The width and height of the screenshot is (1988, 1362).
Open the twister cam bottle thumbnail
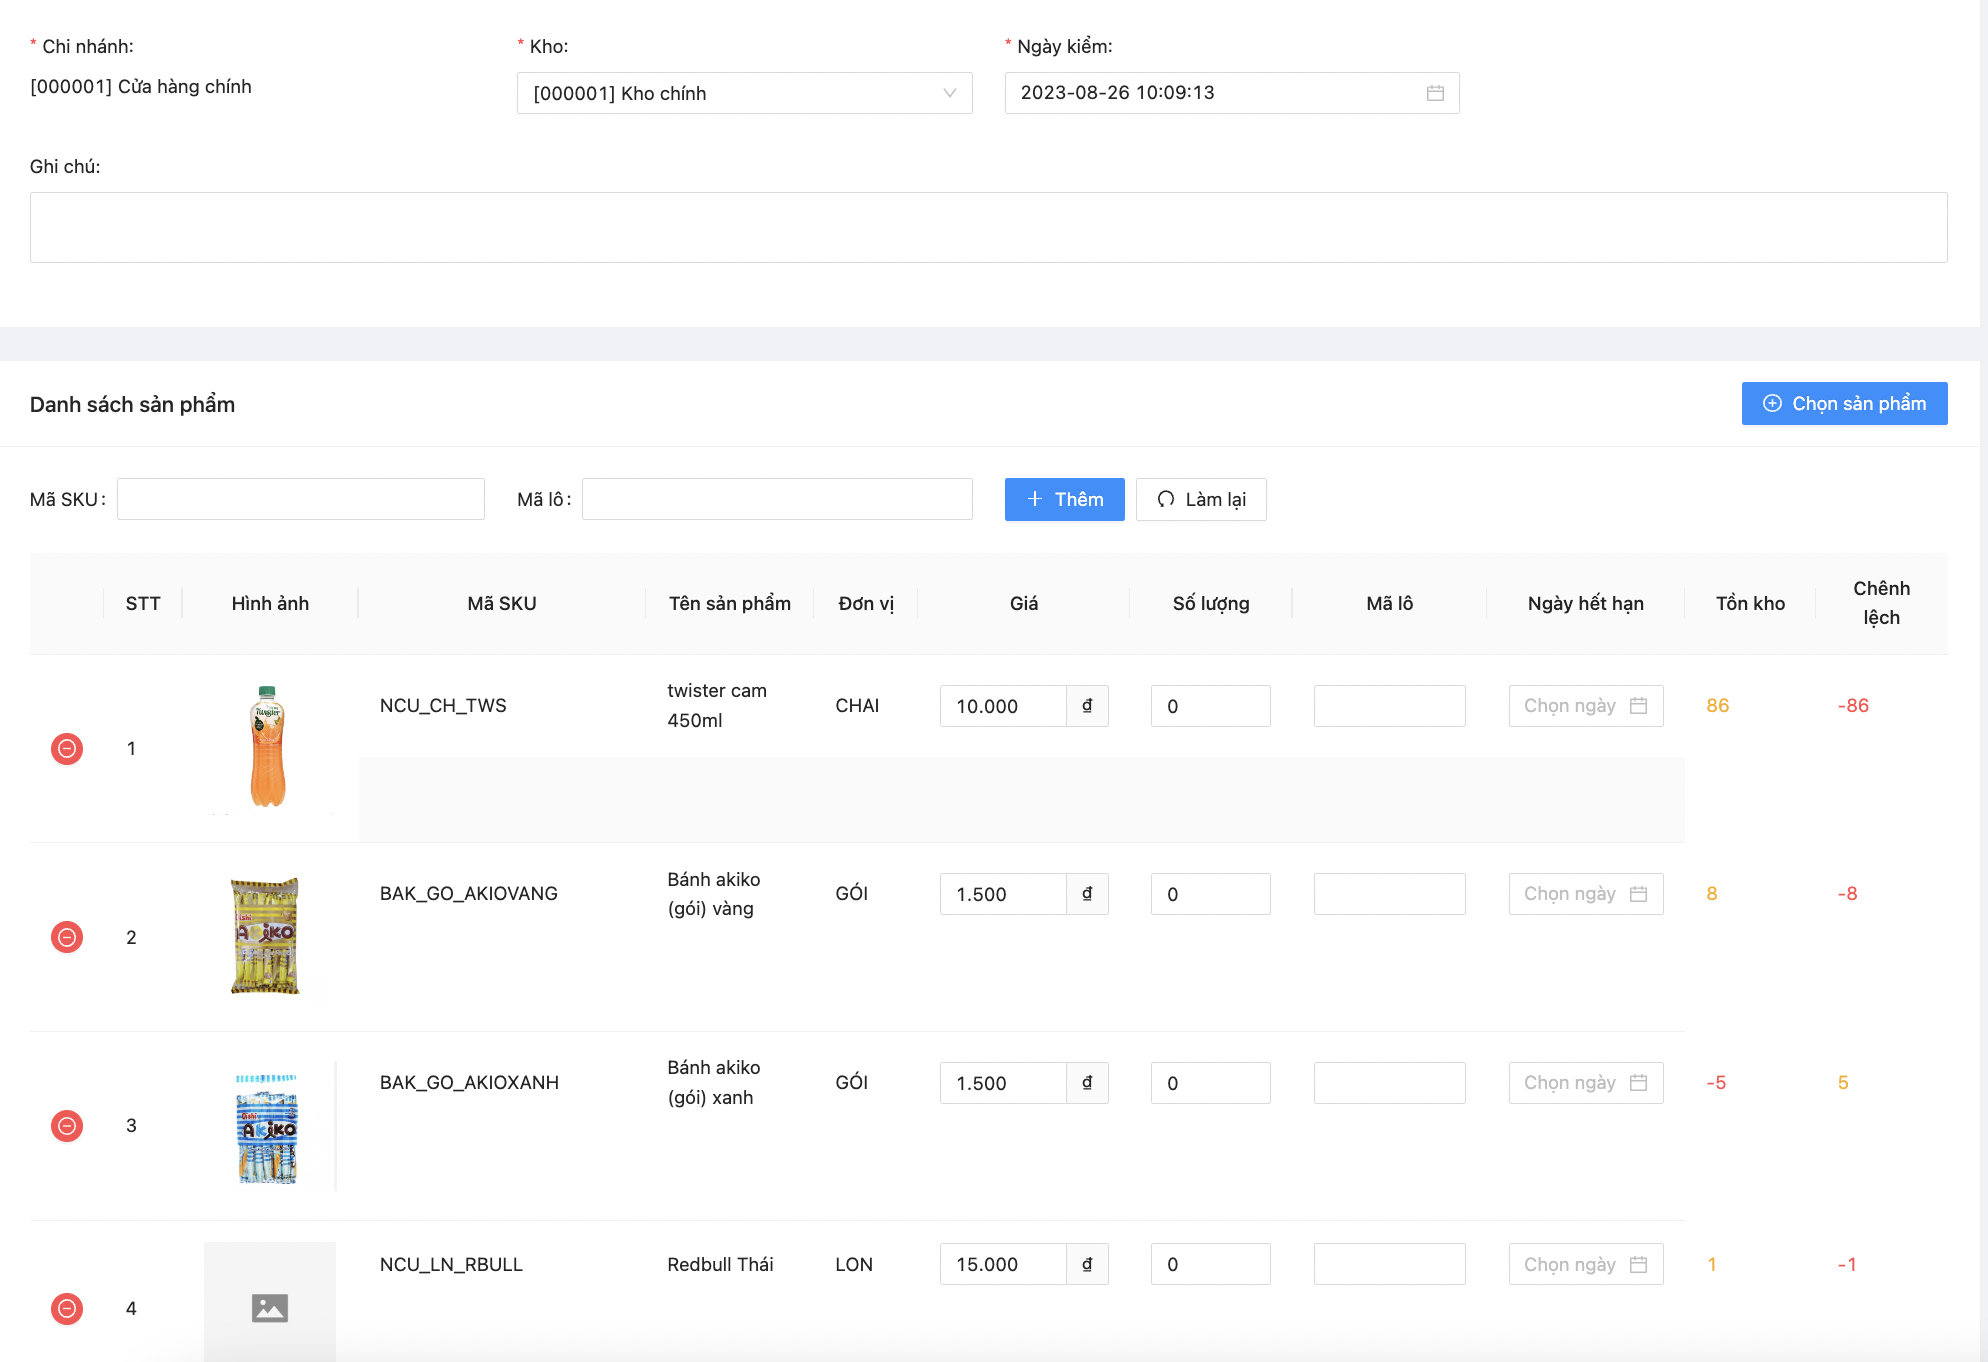click(x=268, y=747)
